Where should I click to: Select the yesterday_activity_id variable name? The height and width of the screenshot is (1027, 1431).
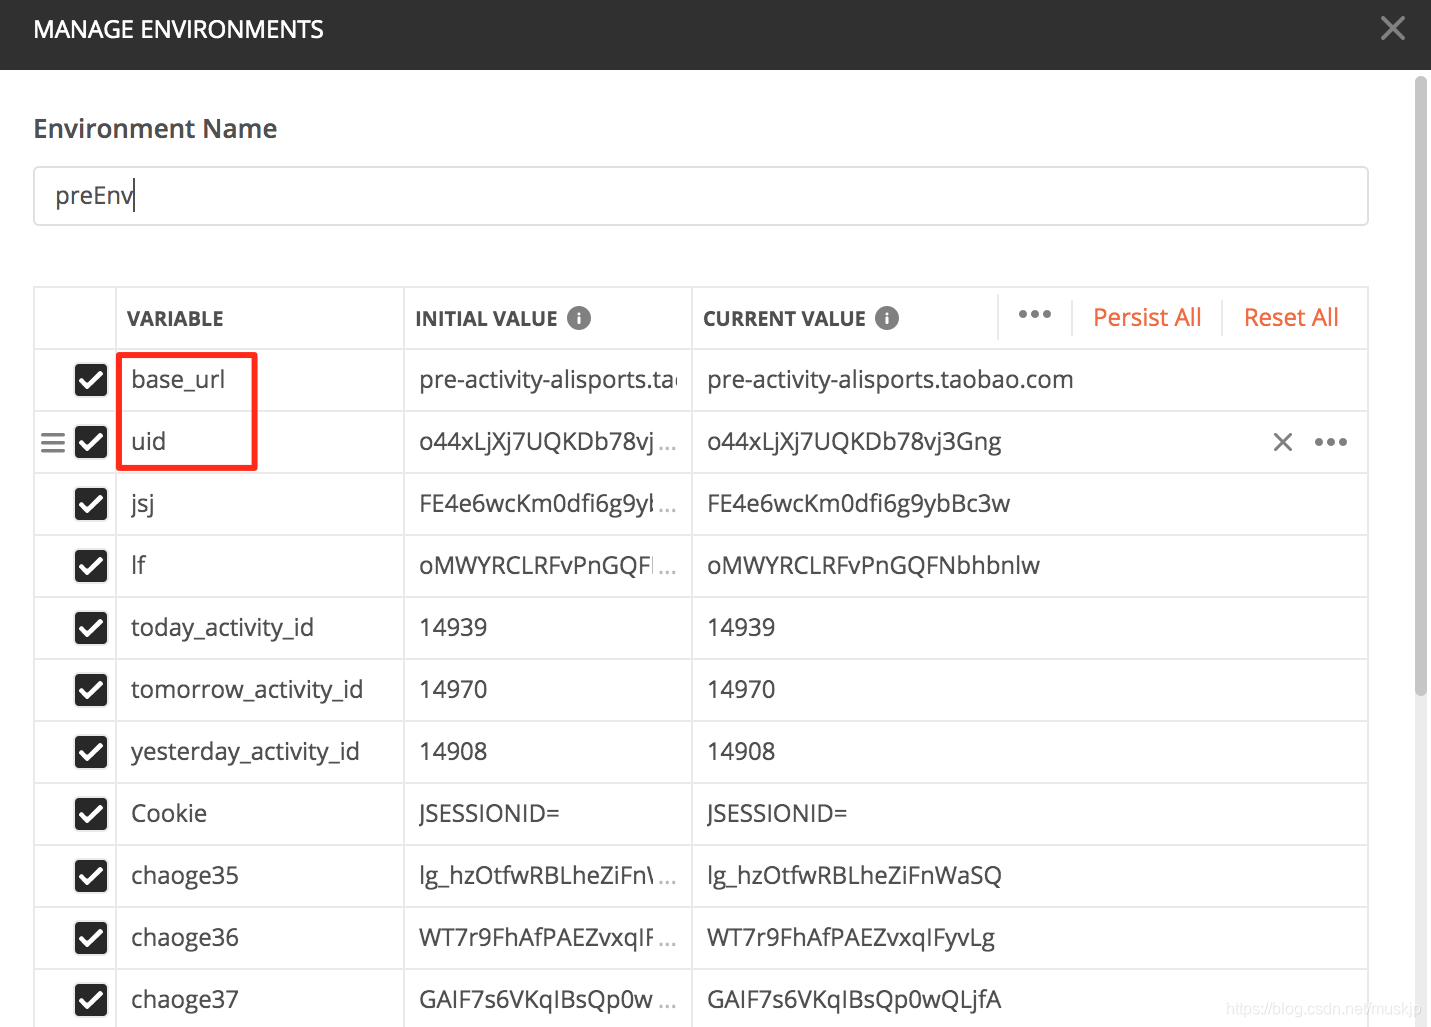tap(245, 752)
